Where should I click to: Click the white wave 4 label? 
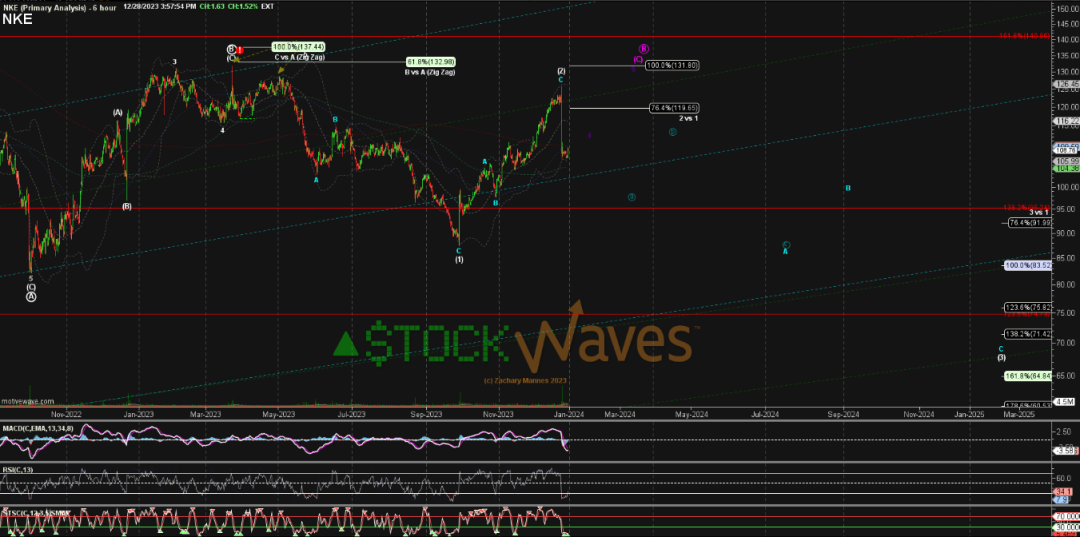[222, 129]
